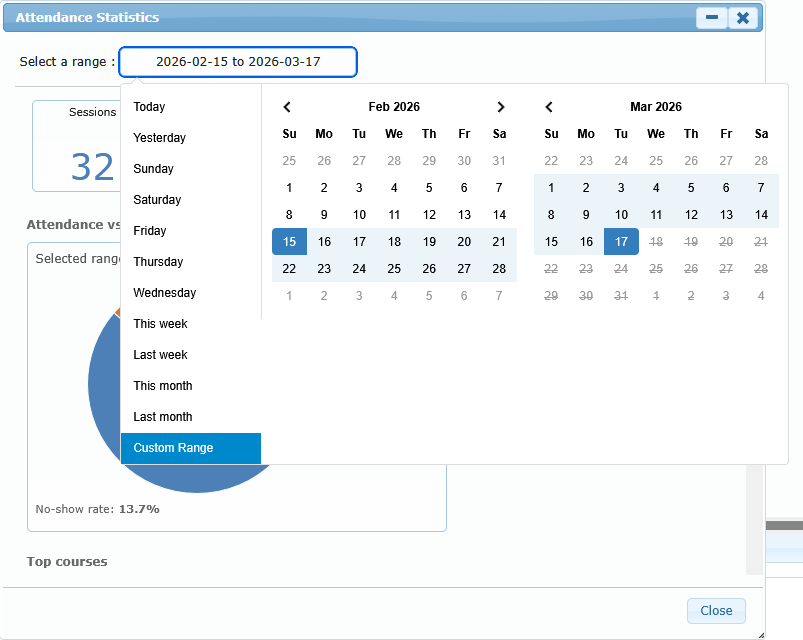
Task: Select the Wednesday preset option
Action: [165, 293]
